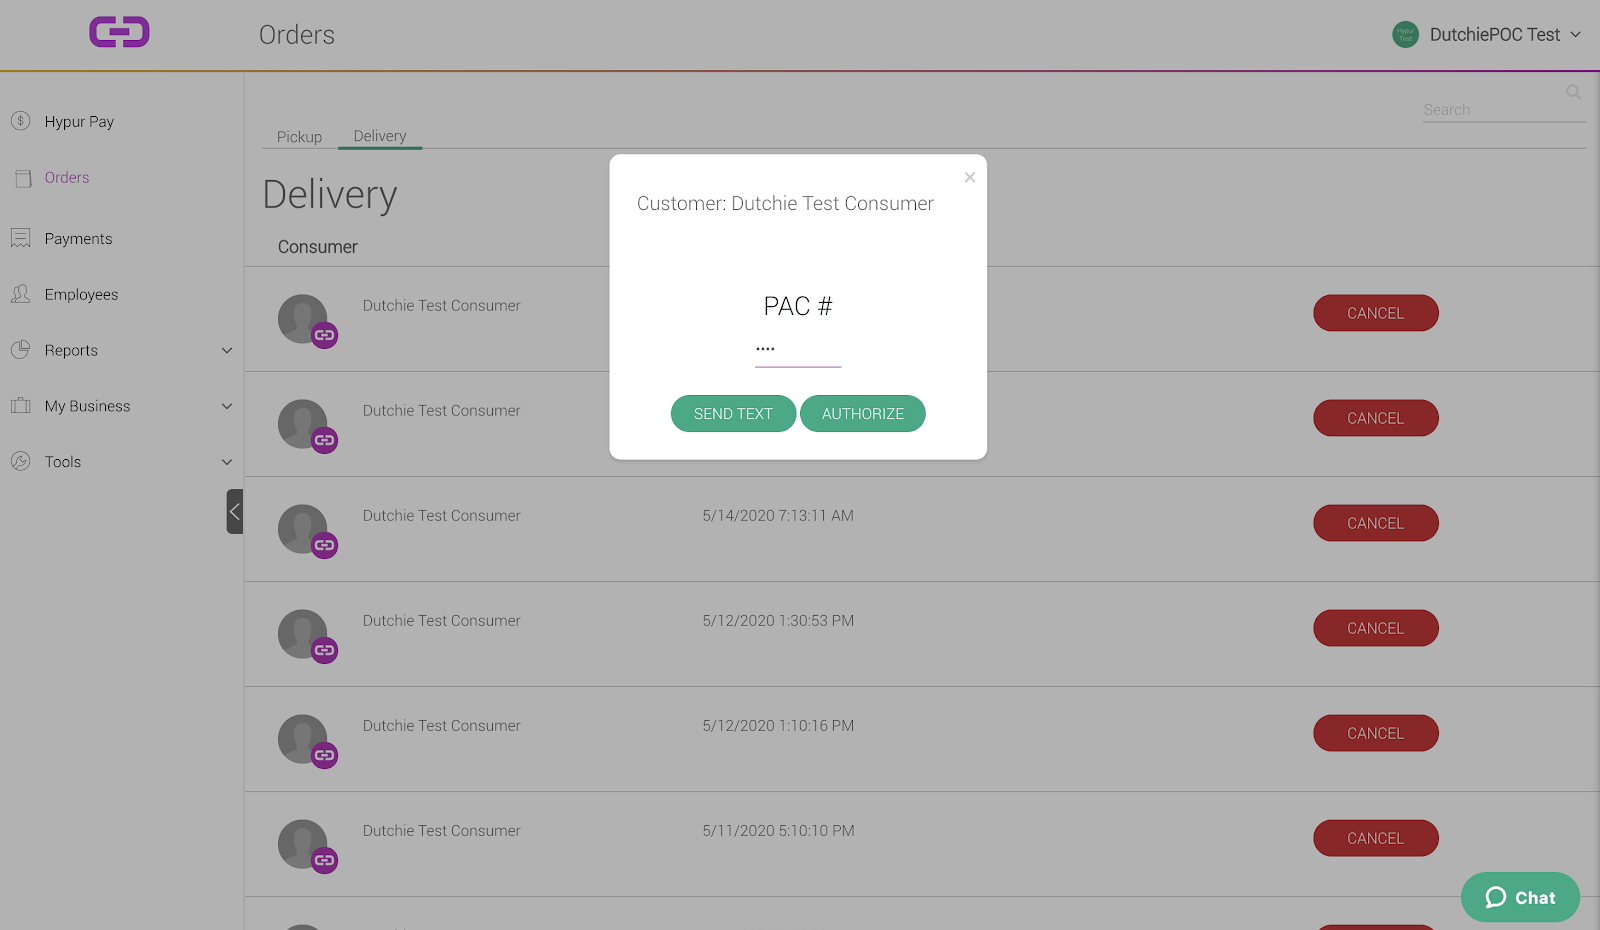Click the Customer: Dutchie Test Consumer dialog title
The image size is (1600, 930).
coord(785,204)
